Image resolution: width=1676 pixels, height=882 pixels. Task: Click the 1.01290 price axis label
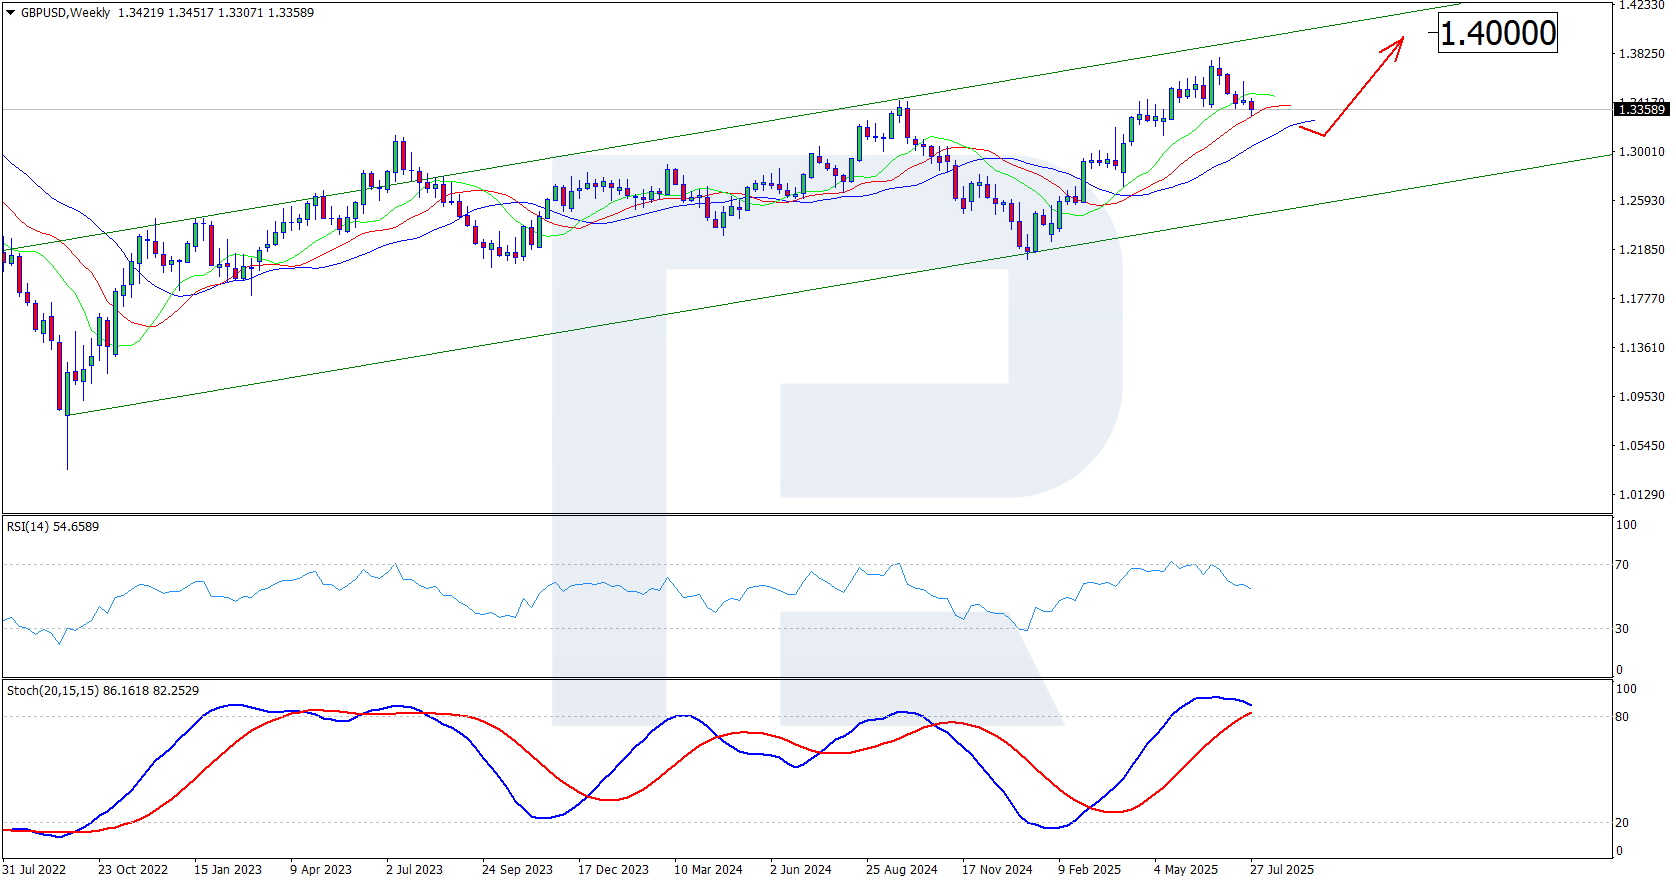(x=1642, y=495)
